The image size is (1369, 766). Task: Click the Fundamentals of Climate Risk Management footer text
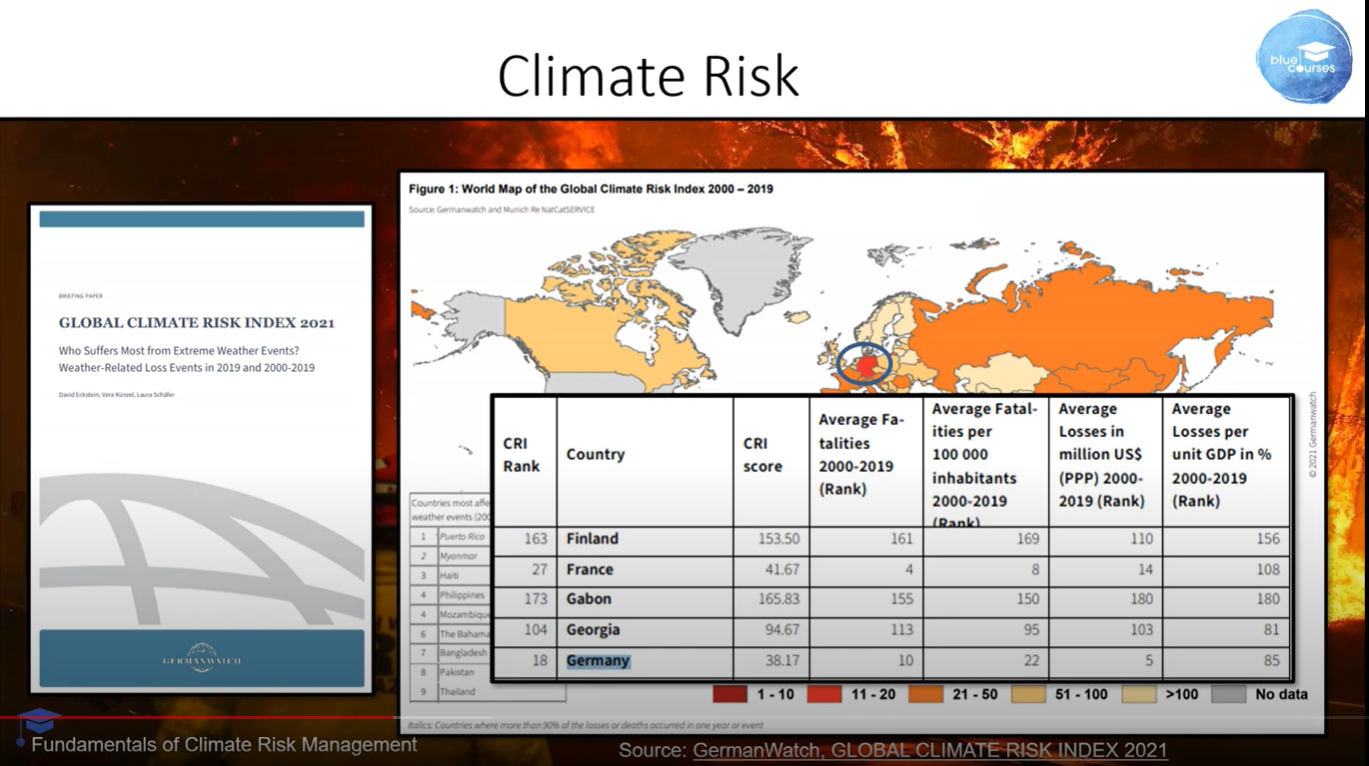[x=224, y=745]
